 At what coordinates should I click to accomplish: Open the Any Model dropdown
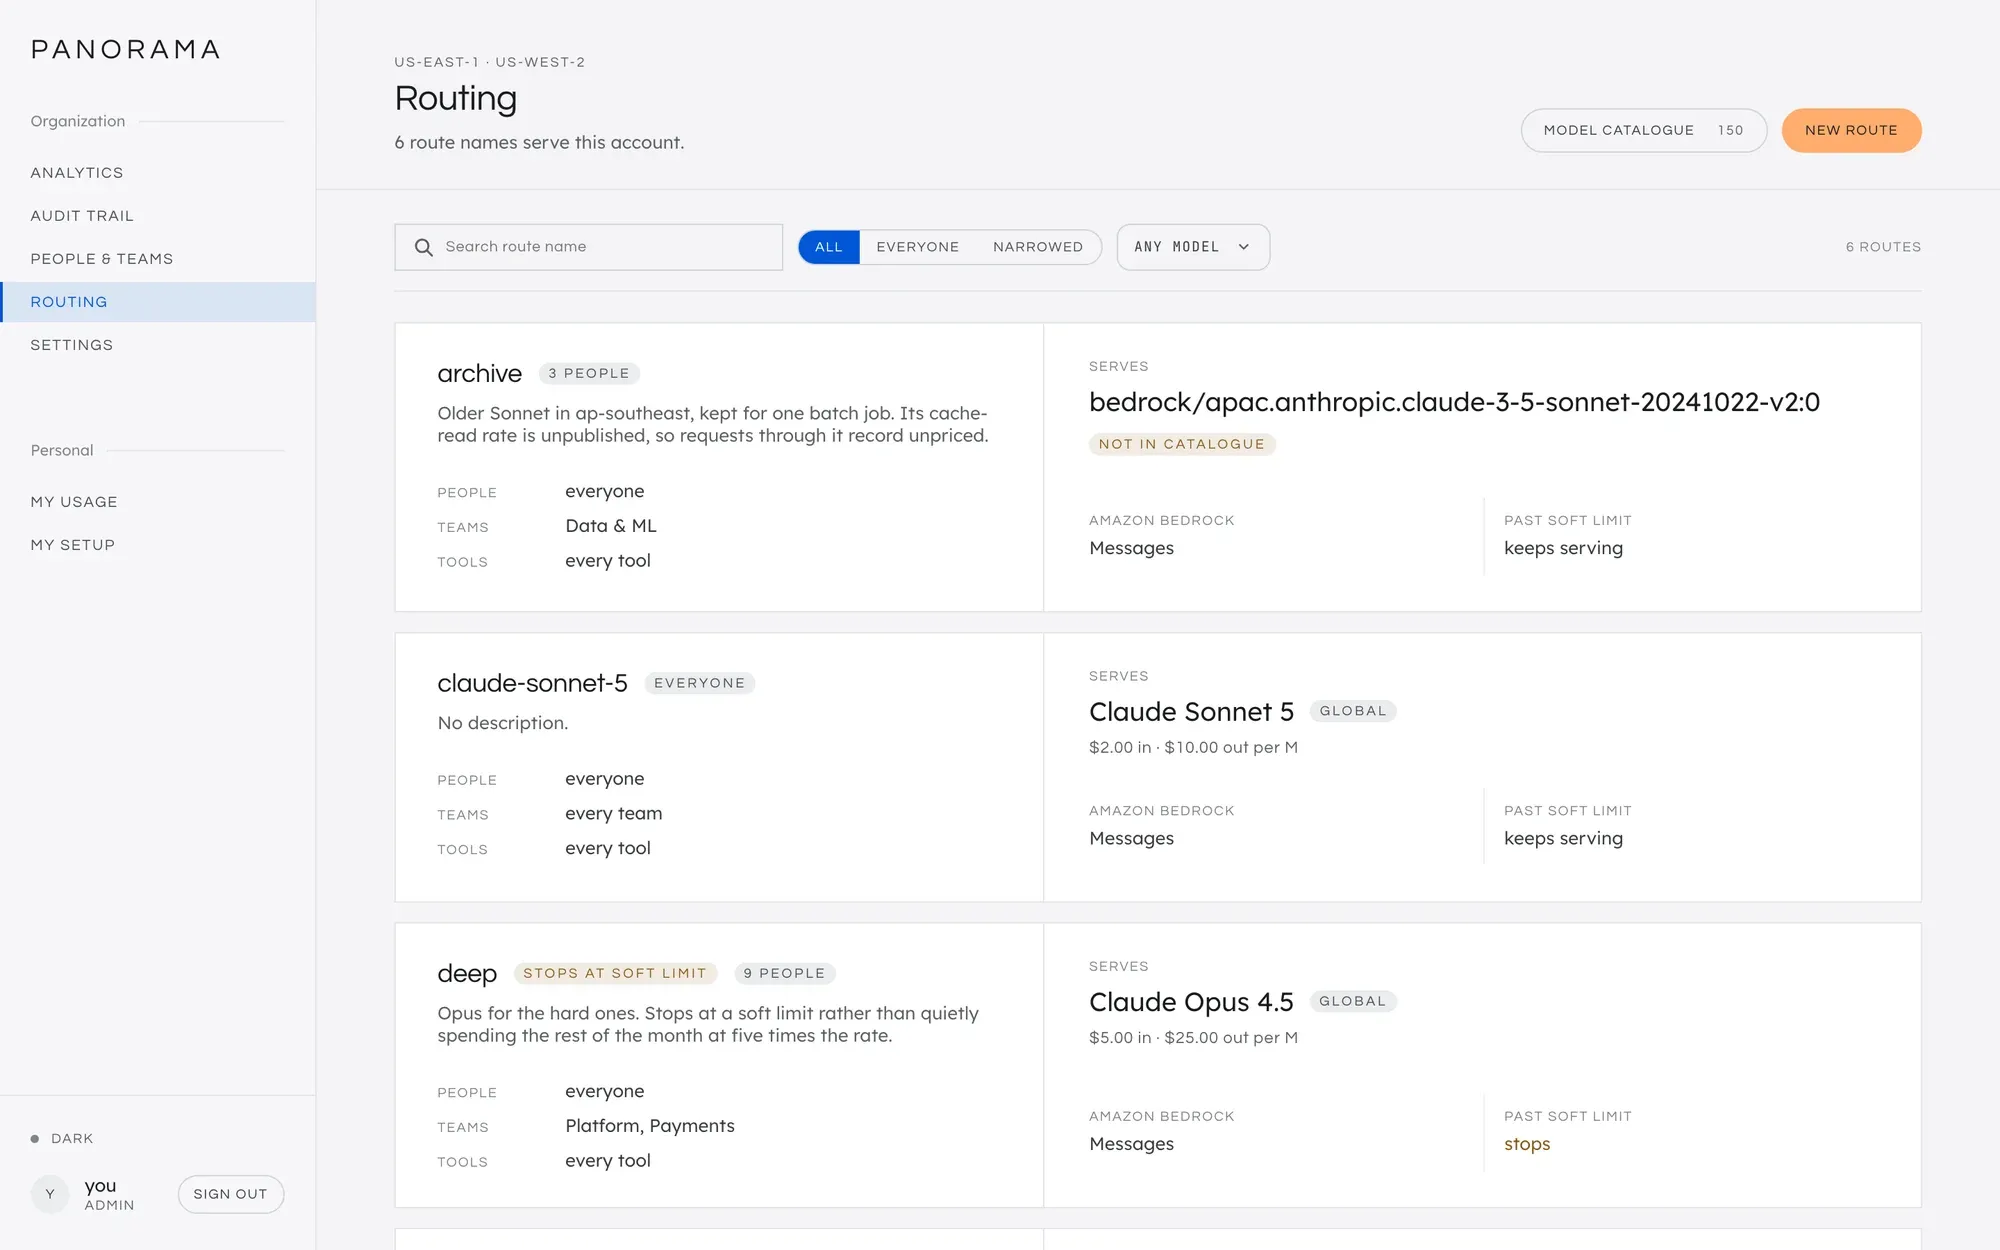tap(1193, 247)
